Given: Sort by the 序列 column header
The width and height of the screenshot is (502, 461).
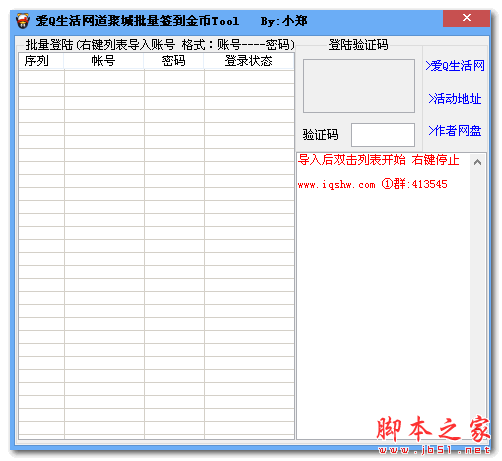Looking at the screenshot, I should [x=41, y=61].
